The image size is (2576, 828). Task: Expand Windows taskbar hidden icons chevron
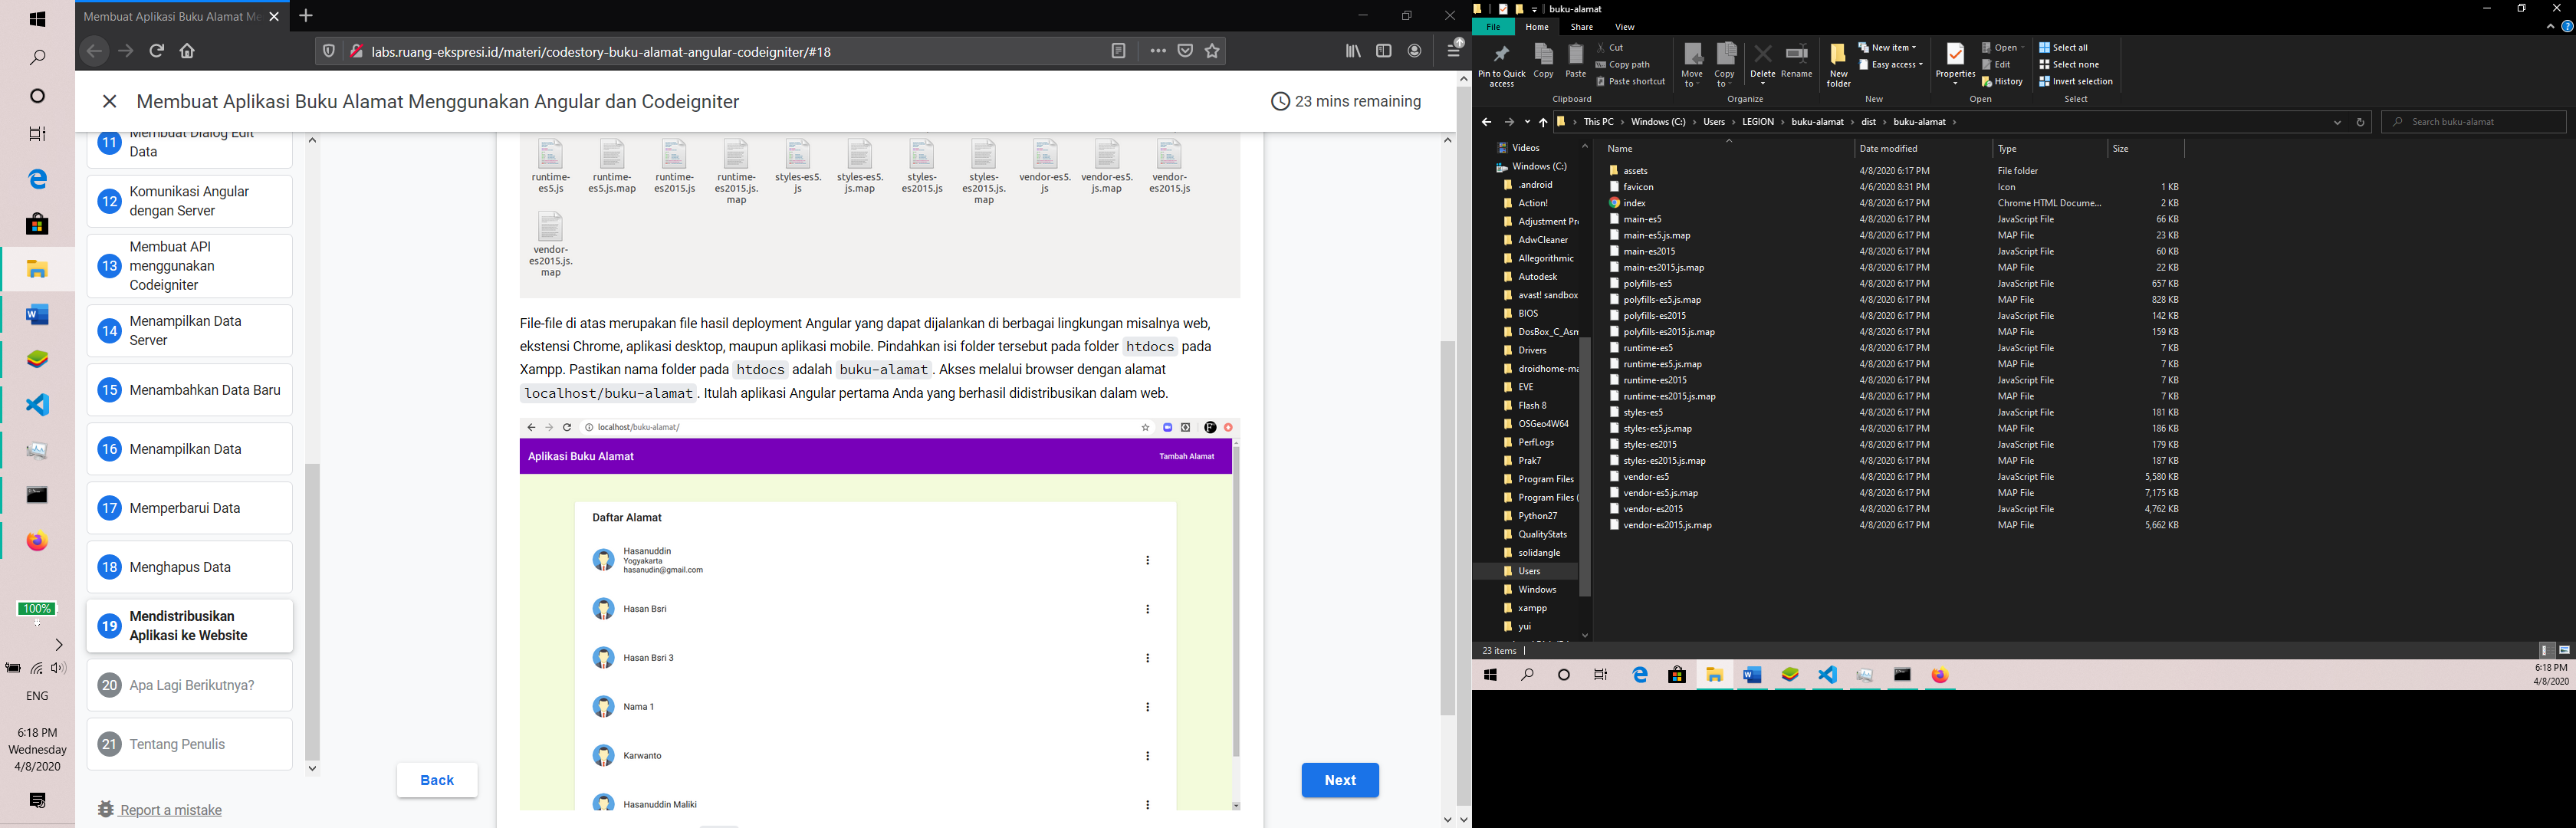[58, 645]
